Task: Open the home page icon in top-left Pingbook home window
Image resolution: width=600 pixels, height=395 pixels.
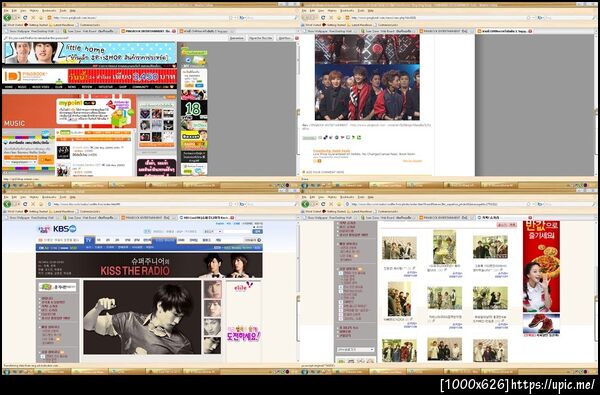Action: pos(41,18)
